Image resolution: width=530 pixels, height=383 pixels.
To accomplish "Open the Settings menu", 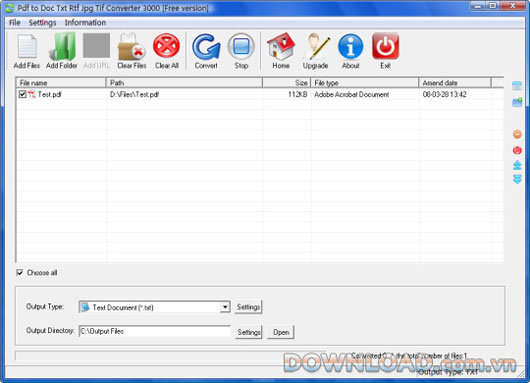I will 43,23.
